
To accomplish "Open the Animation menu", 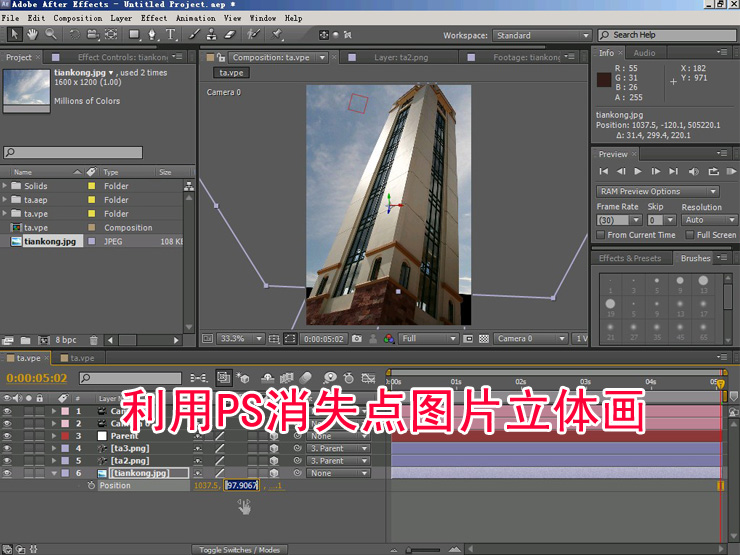I will (195, 18).
